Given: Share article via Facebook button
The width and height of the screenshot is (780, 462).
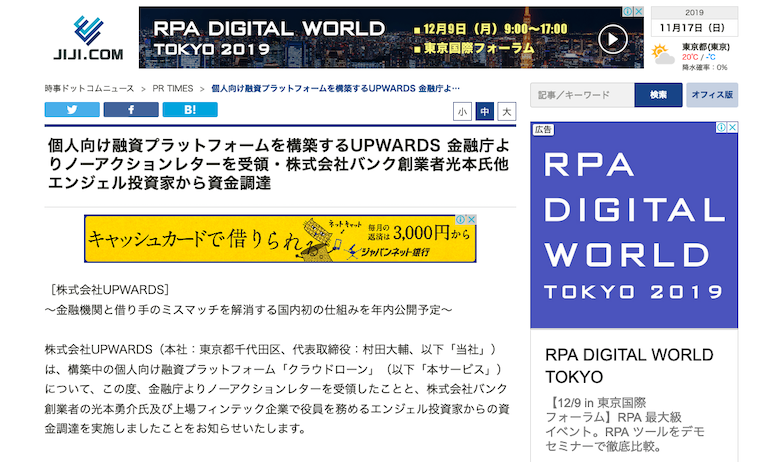Looking at the screenshot, I should 131,110.
